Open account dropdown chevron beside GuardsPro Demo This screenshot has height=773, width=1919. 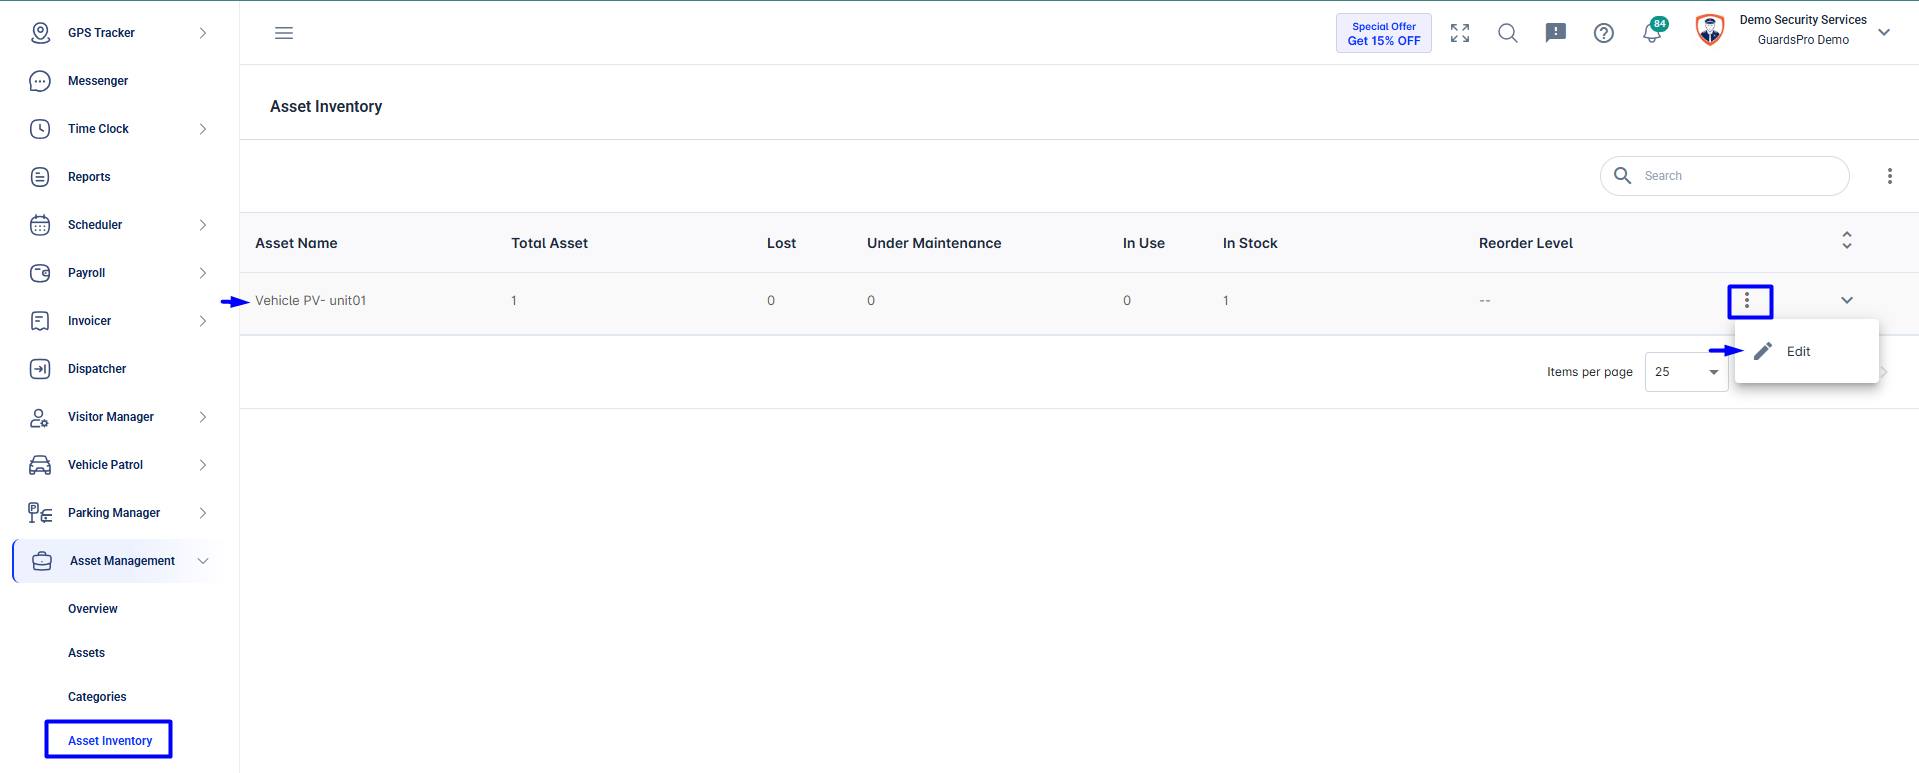(x=1884, y=33)
